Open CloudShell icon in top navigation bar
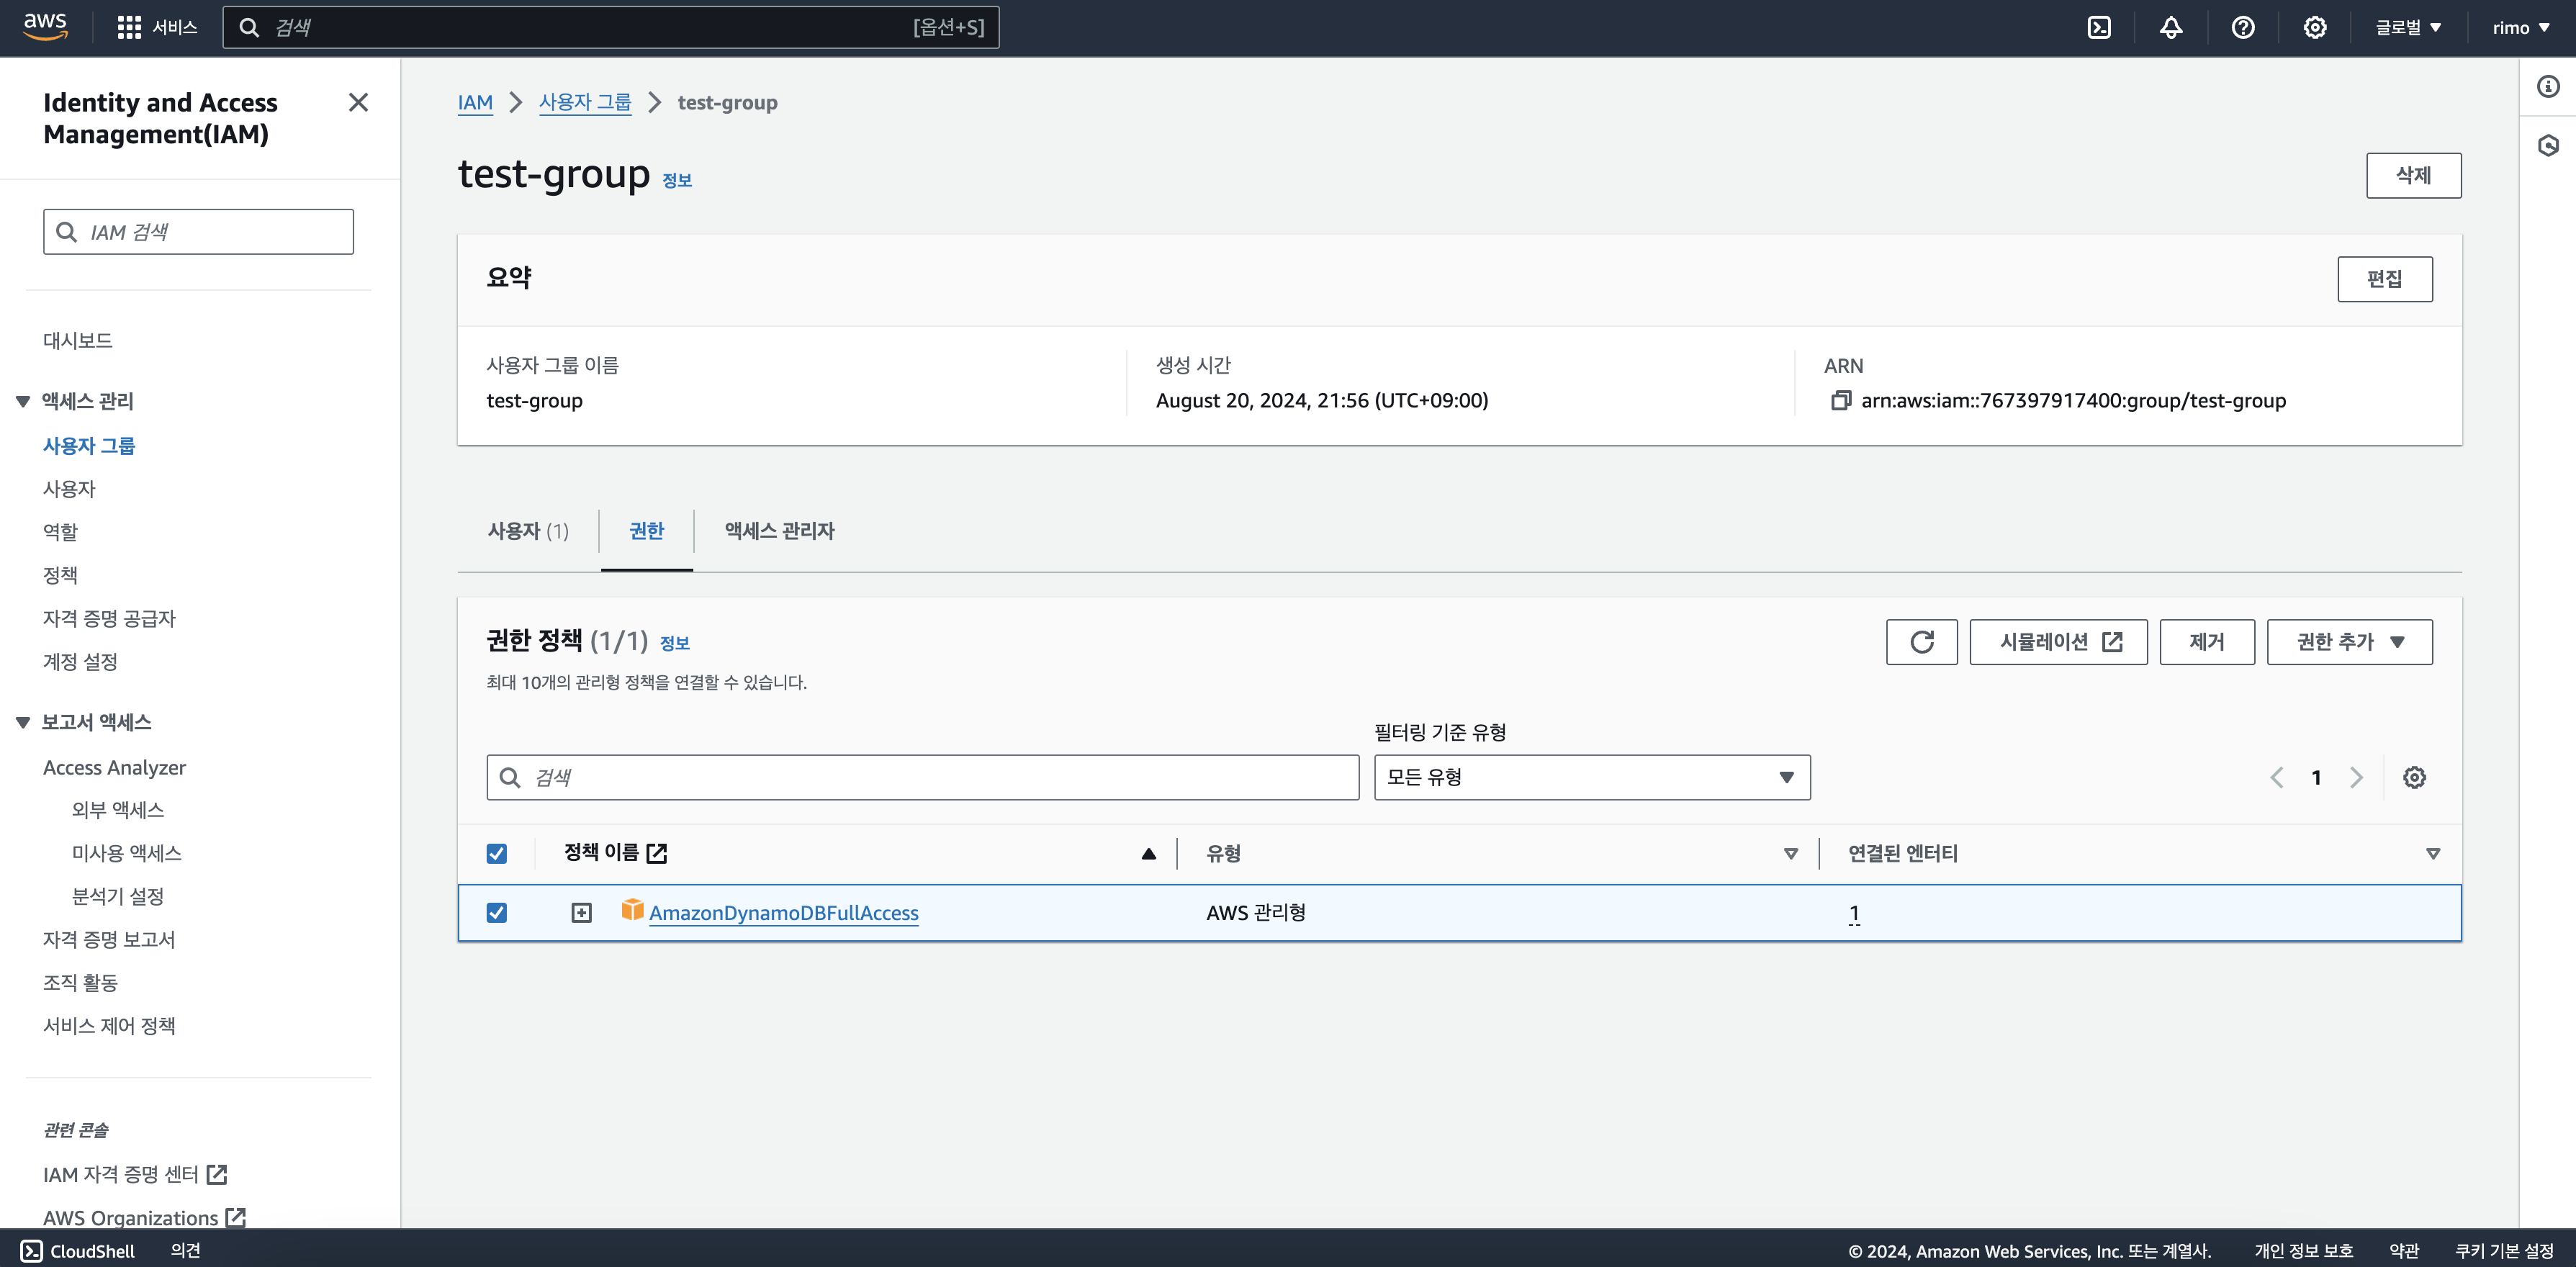The width and height of the screenshot is (2576, 1267). pos(2099,28)
